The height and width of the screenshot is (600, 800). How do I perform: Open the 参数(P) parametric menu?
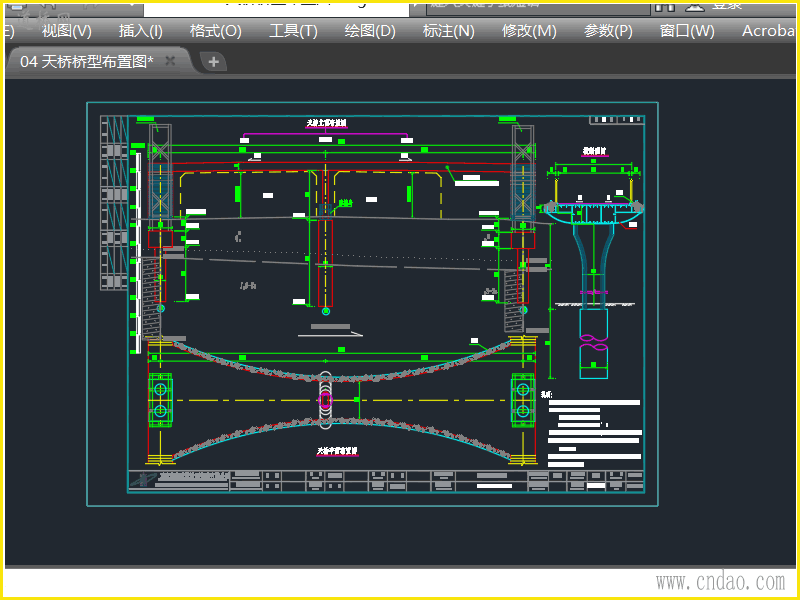click(608, 31)
